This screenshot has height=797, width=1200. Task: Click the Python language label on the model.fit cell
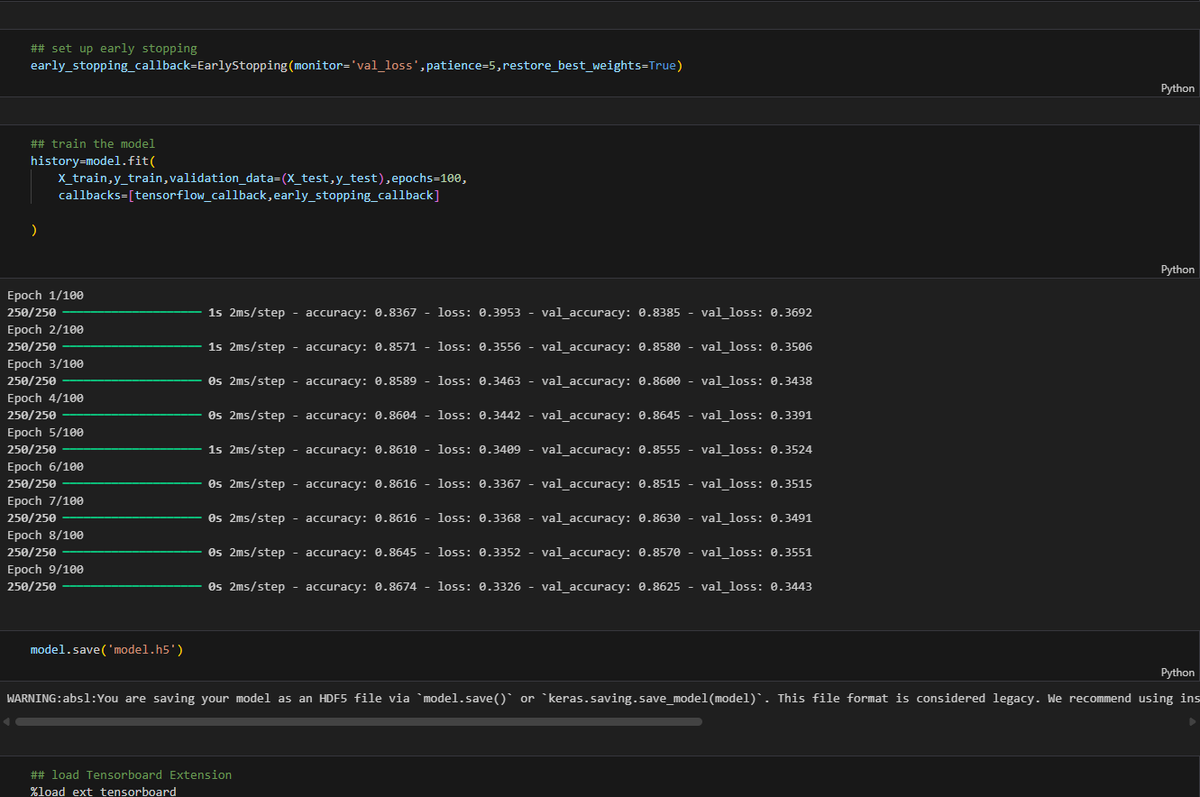coord(1177,269)
